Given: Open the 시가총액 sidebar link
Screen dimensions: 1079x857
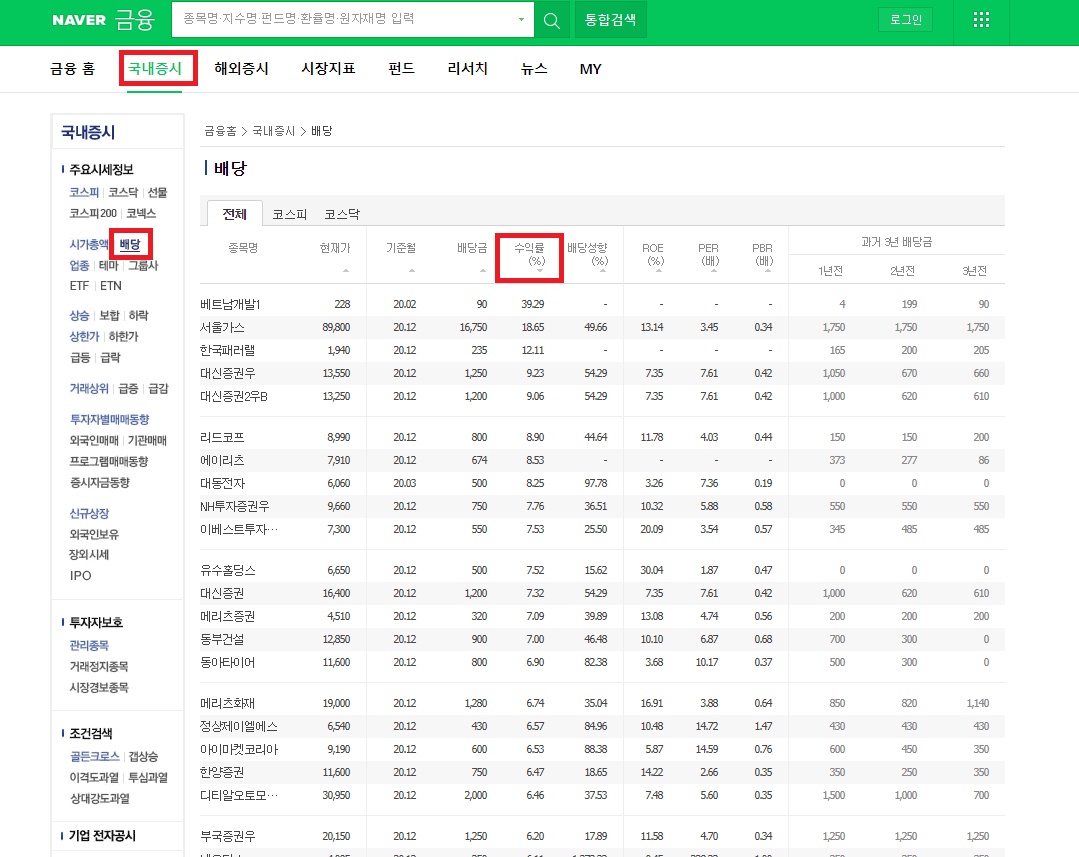Looking at the screenshot, I should coord(89,244).
